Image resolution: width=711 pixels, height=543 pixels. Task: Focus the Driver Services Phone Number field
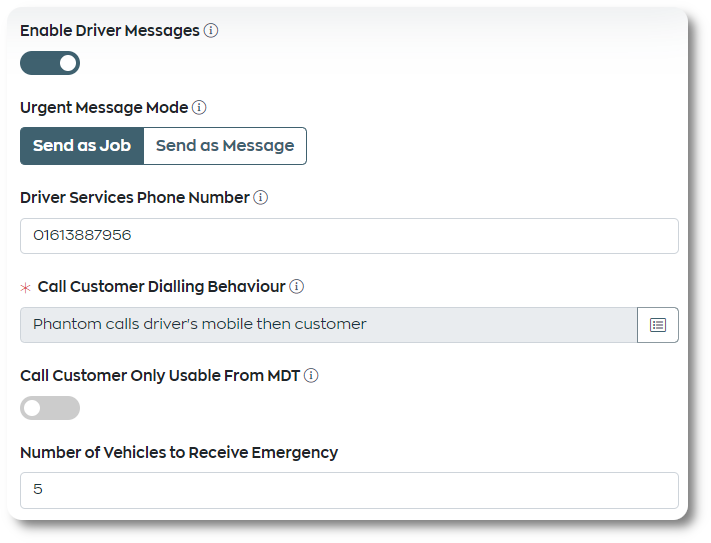point(349,236)
